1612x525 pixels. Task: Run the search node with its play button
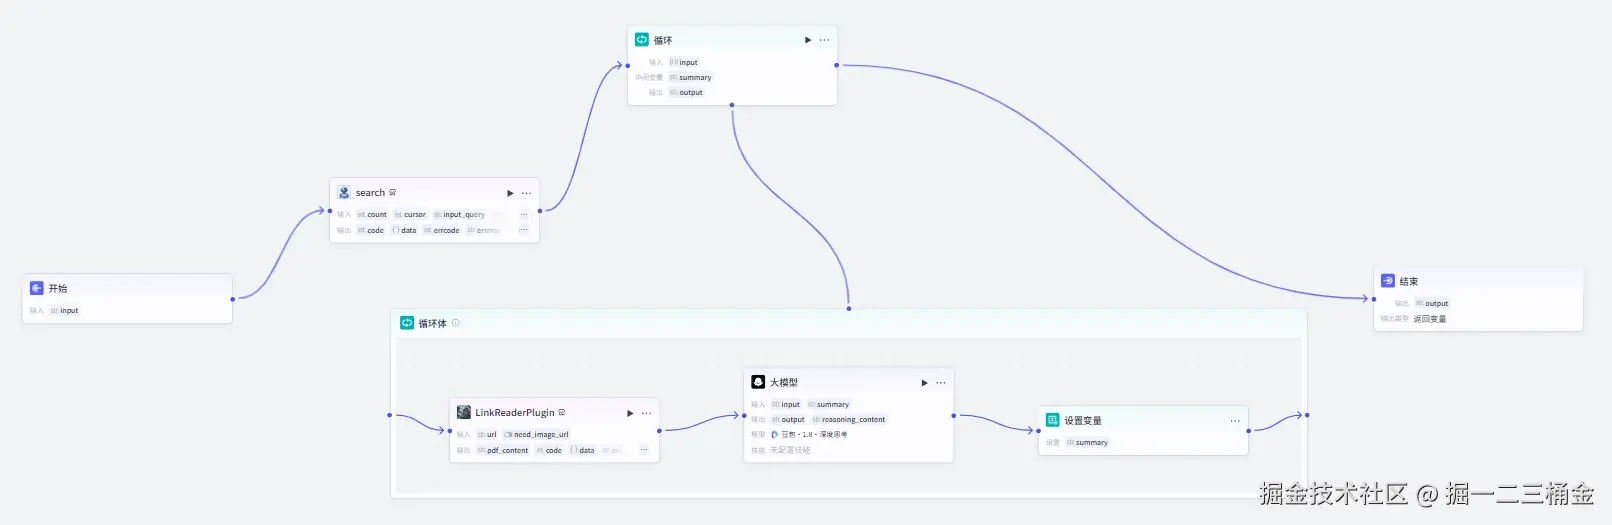tap(510, 193)
